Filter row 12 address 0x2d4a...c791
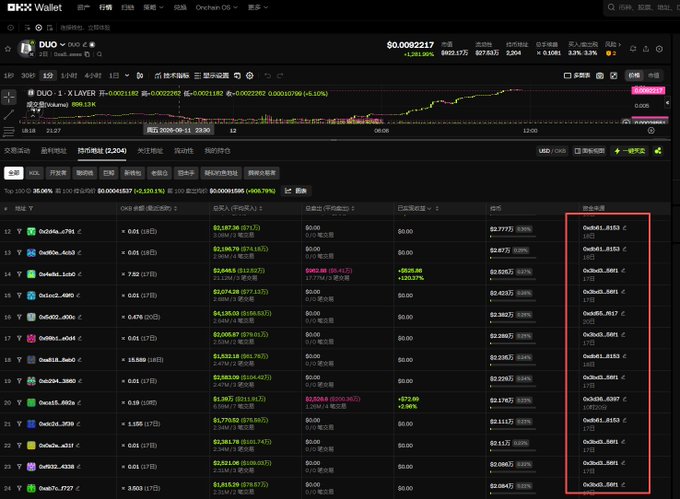680x499 pixels. pos(19,232)
